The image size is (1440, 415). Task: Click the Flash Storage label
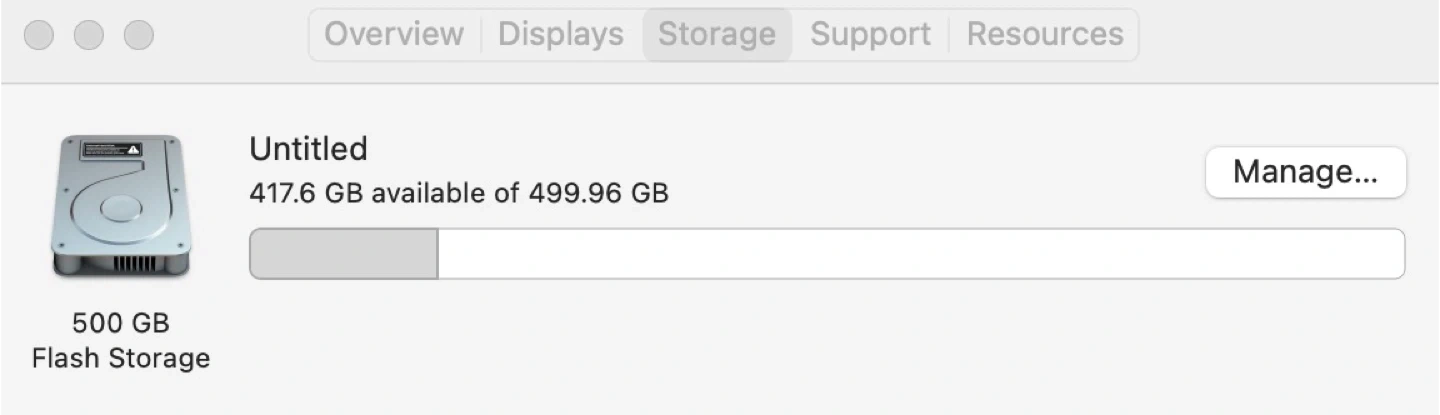(121, 358)
